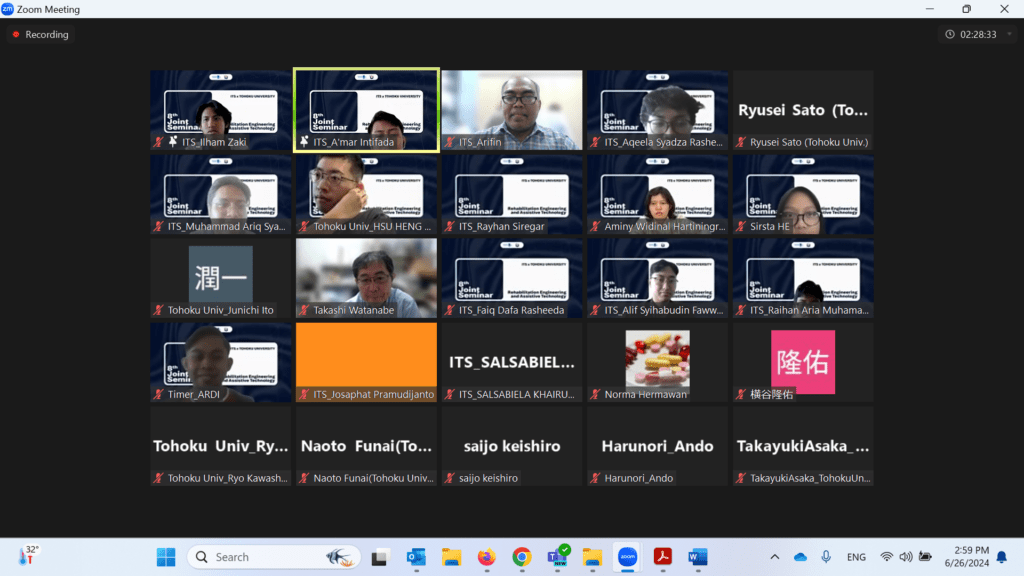
Task: Open the notification bell in system tray
Action: (1001, 557)
